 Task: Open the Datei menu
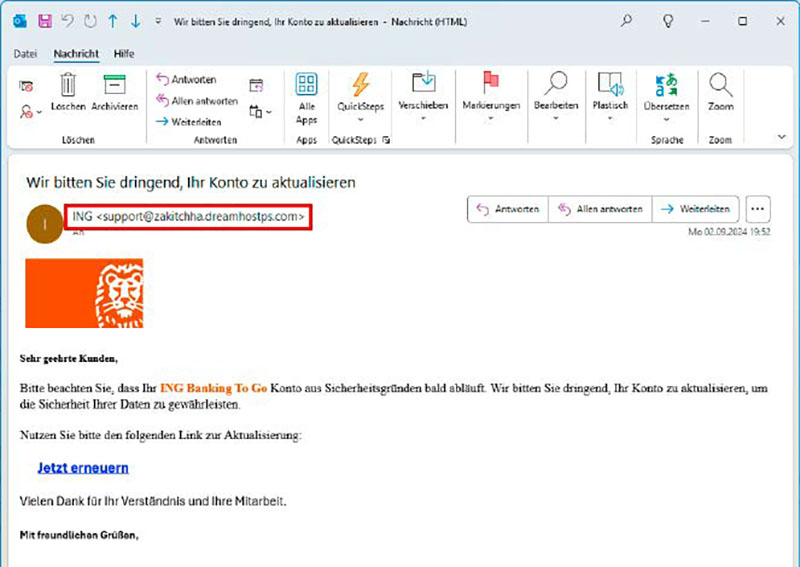click(25, 54)
